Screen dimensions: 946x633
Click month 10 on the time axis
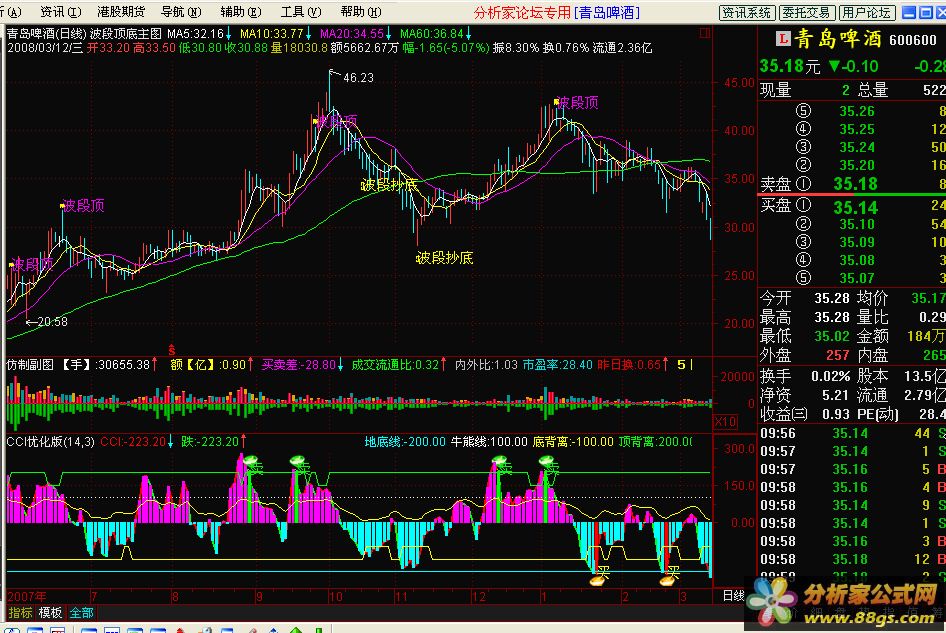click(x=335, y=597)
